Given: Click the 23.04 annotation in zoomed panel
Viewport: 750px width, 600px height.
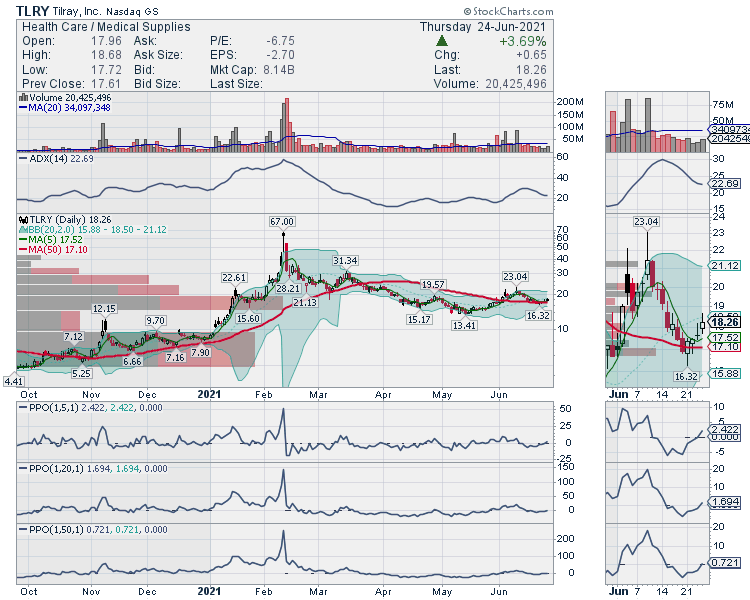Looking at the screenshot, I should click(x=646, y=222).
